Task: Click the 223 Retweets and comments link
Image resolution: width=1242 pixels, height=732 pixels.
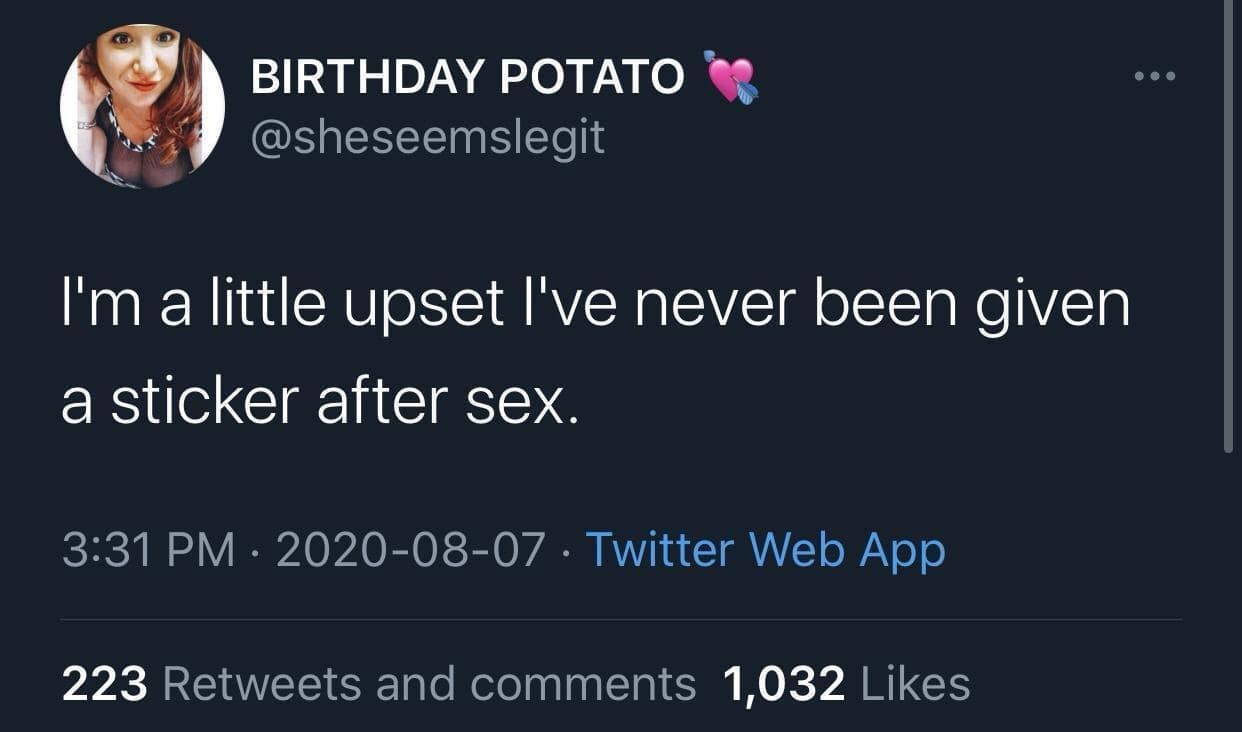Action: click(x=380, y=684)
